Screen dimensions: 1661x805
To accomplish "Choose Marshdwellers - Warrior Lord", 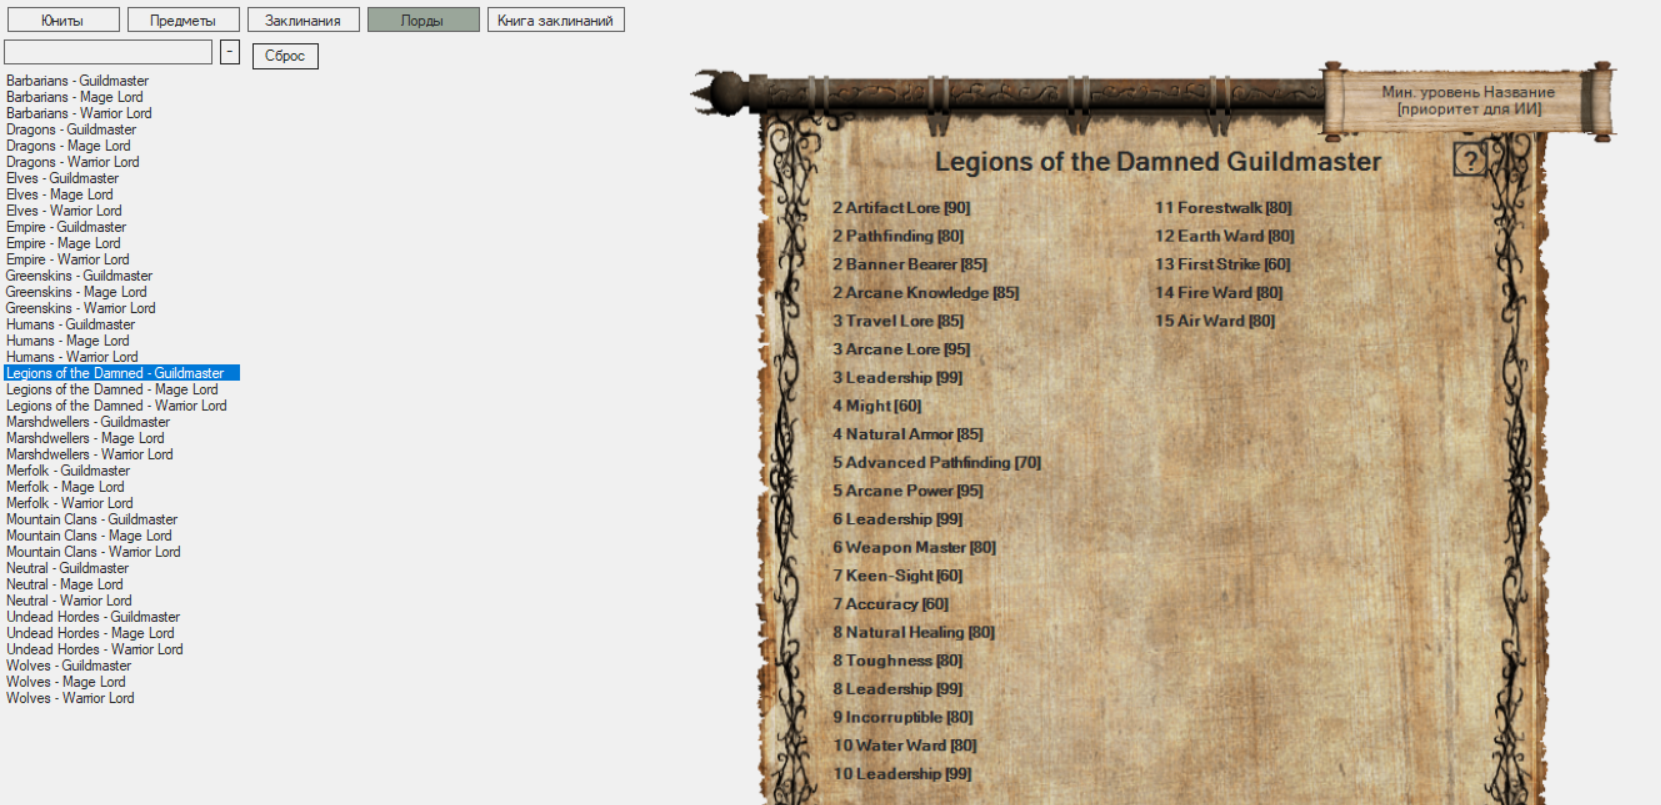I will coord(89,455).
